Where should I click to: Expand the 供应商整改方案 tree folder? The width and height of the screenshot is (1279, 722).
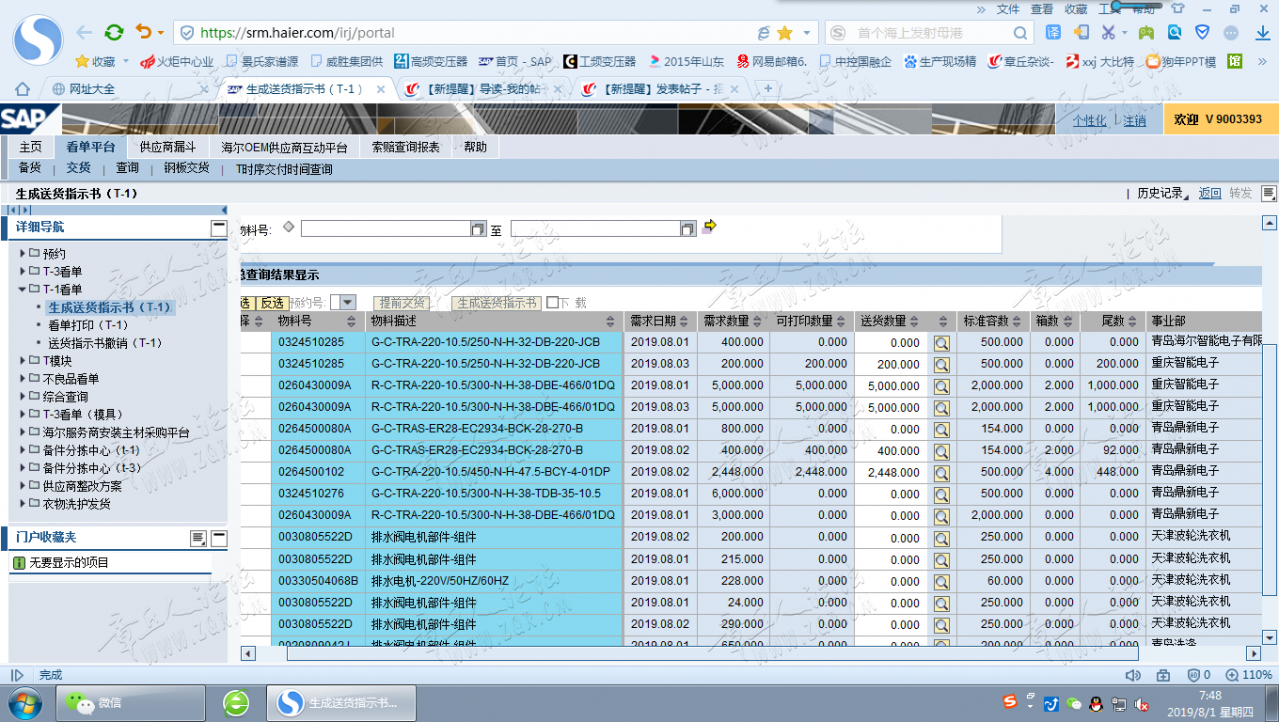(x=23, y=486)
